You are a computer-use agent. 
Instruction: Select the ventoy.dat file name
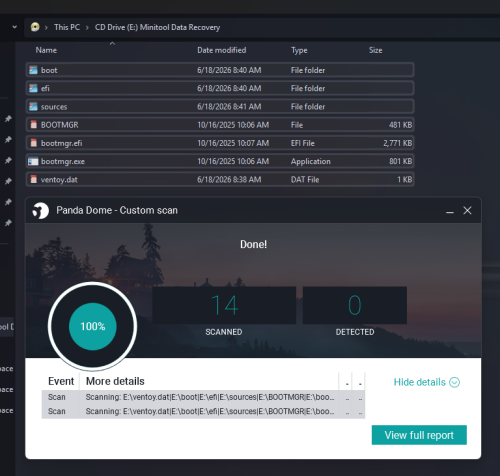pyautogui.click(x=59, y=180)
